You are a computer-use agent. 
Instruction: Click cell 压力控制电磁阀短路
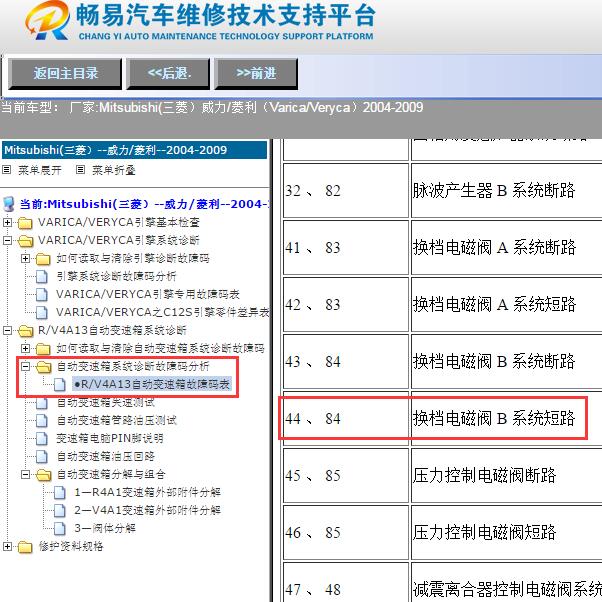point(507,533)
